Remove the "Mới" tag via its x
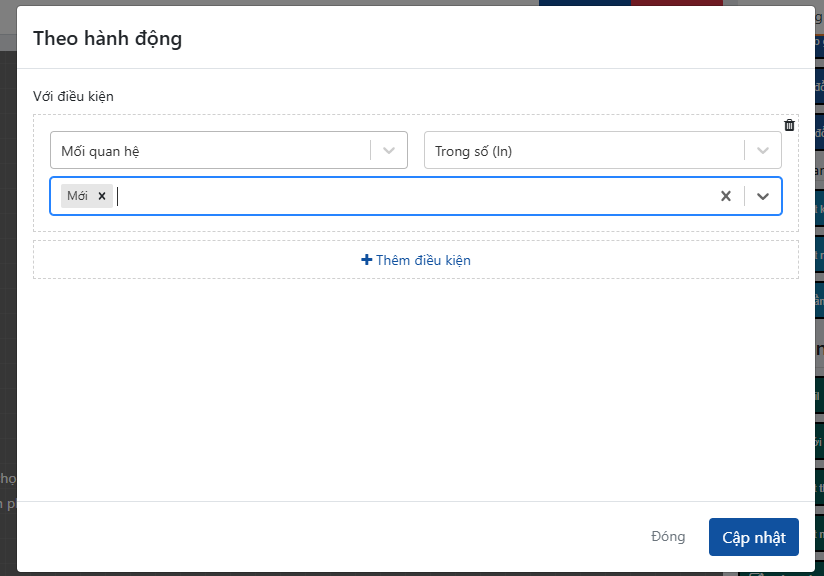The image size is (824, 576). [x=102, y=196]
